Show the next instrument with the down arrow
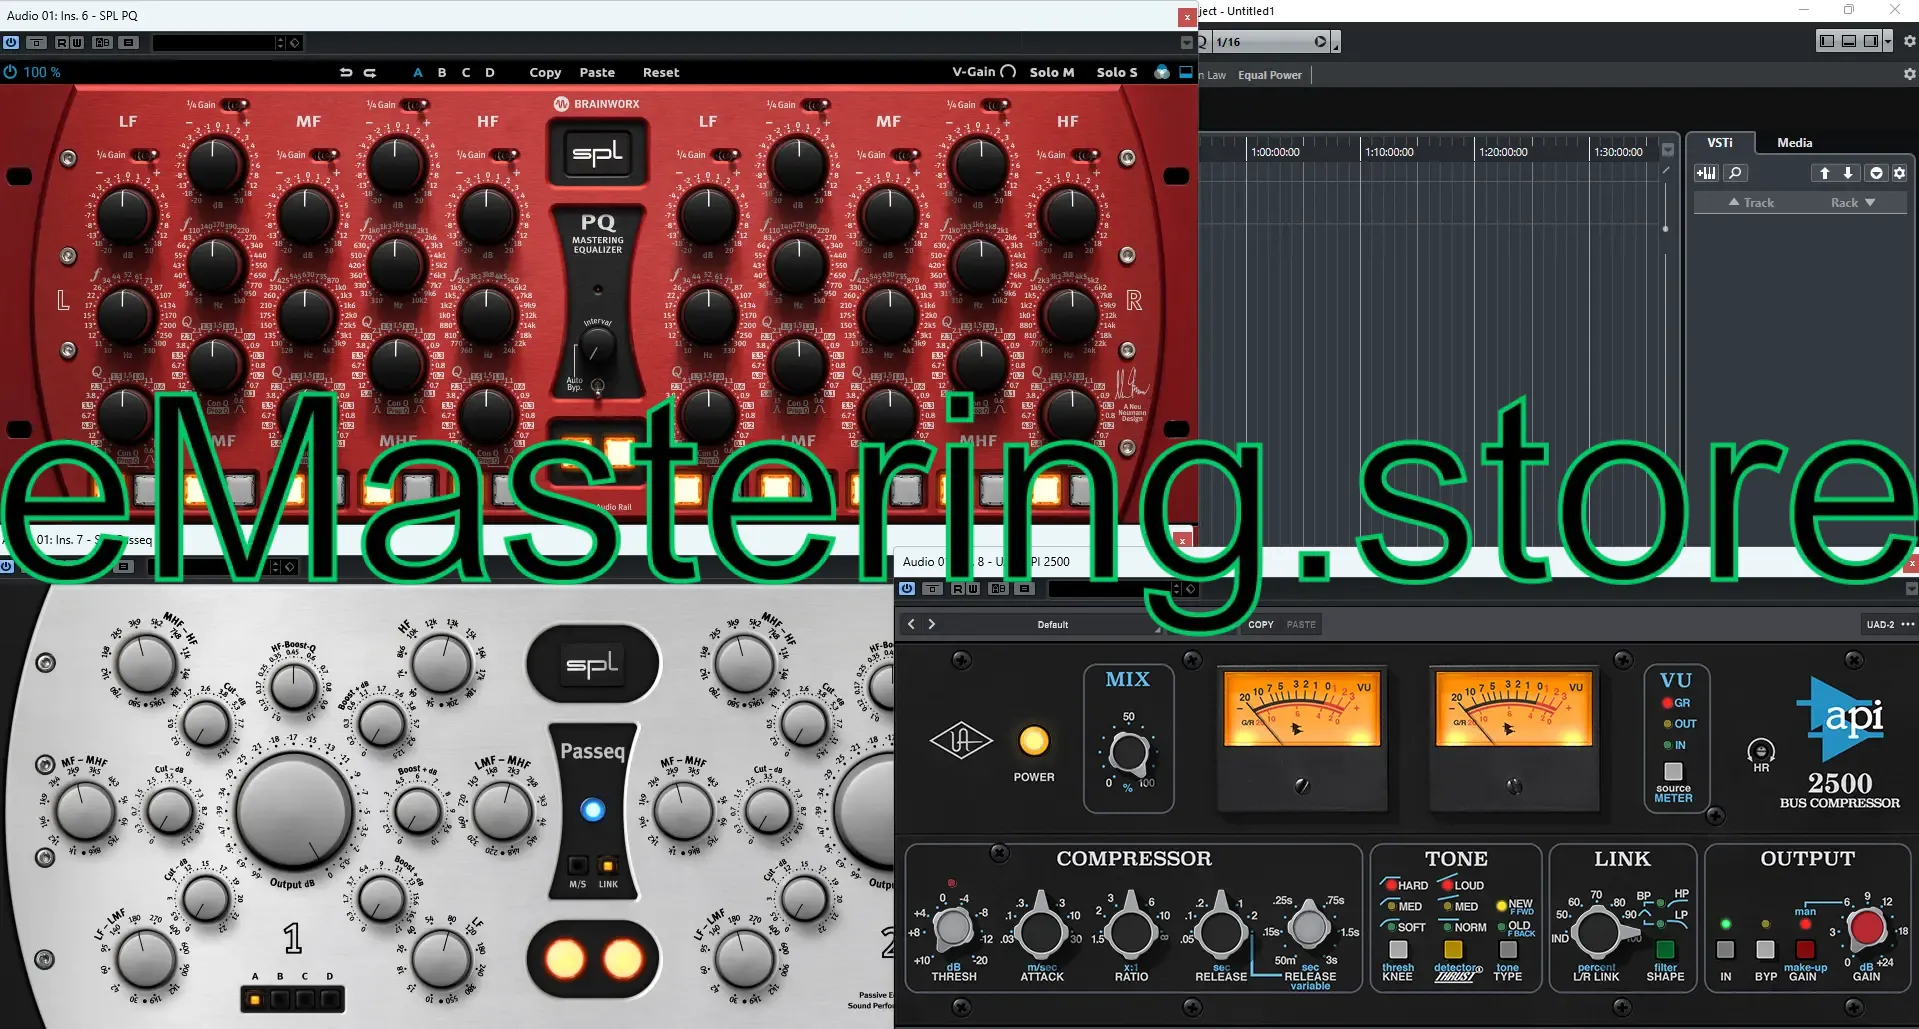Image resolution: width=1919 pixels, height=1029 pixels. click(x=1848, y=173)
